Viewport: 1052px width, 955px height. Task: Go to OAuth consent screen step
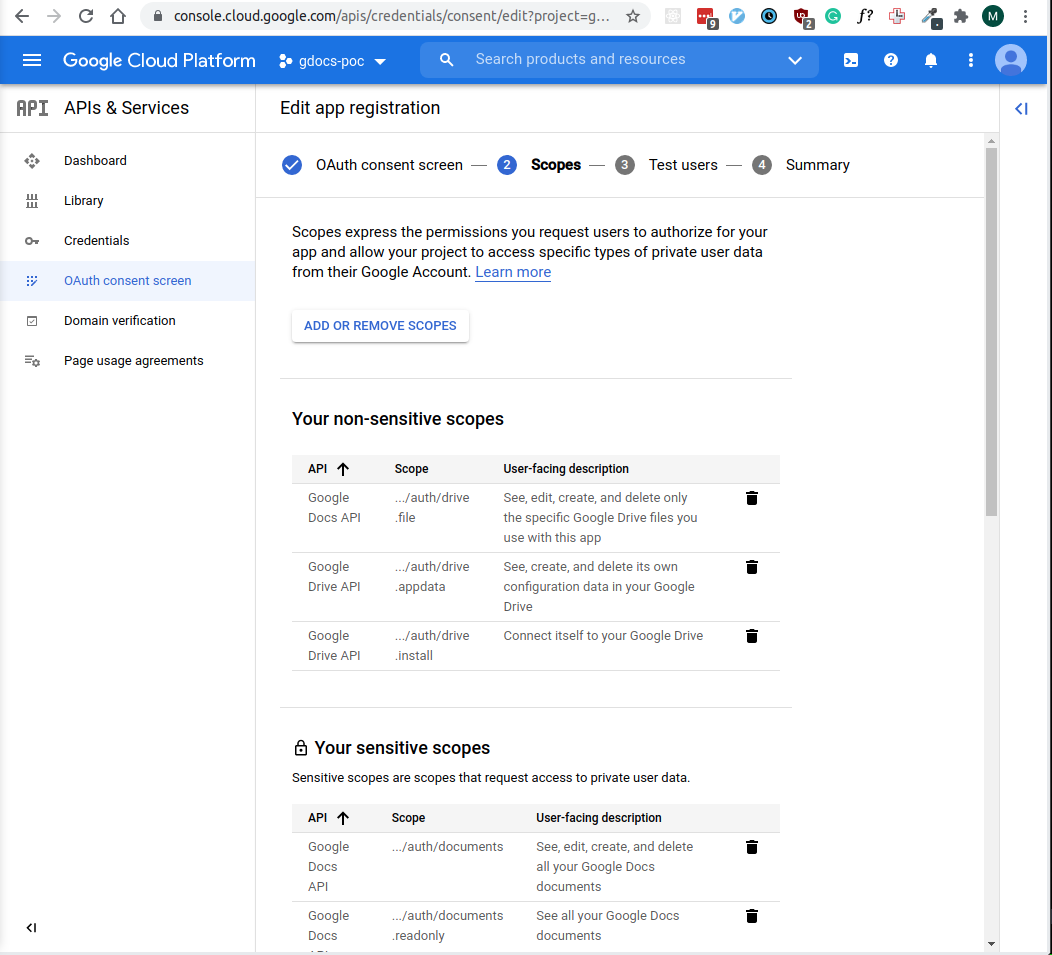point(372,165)
